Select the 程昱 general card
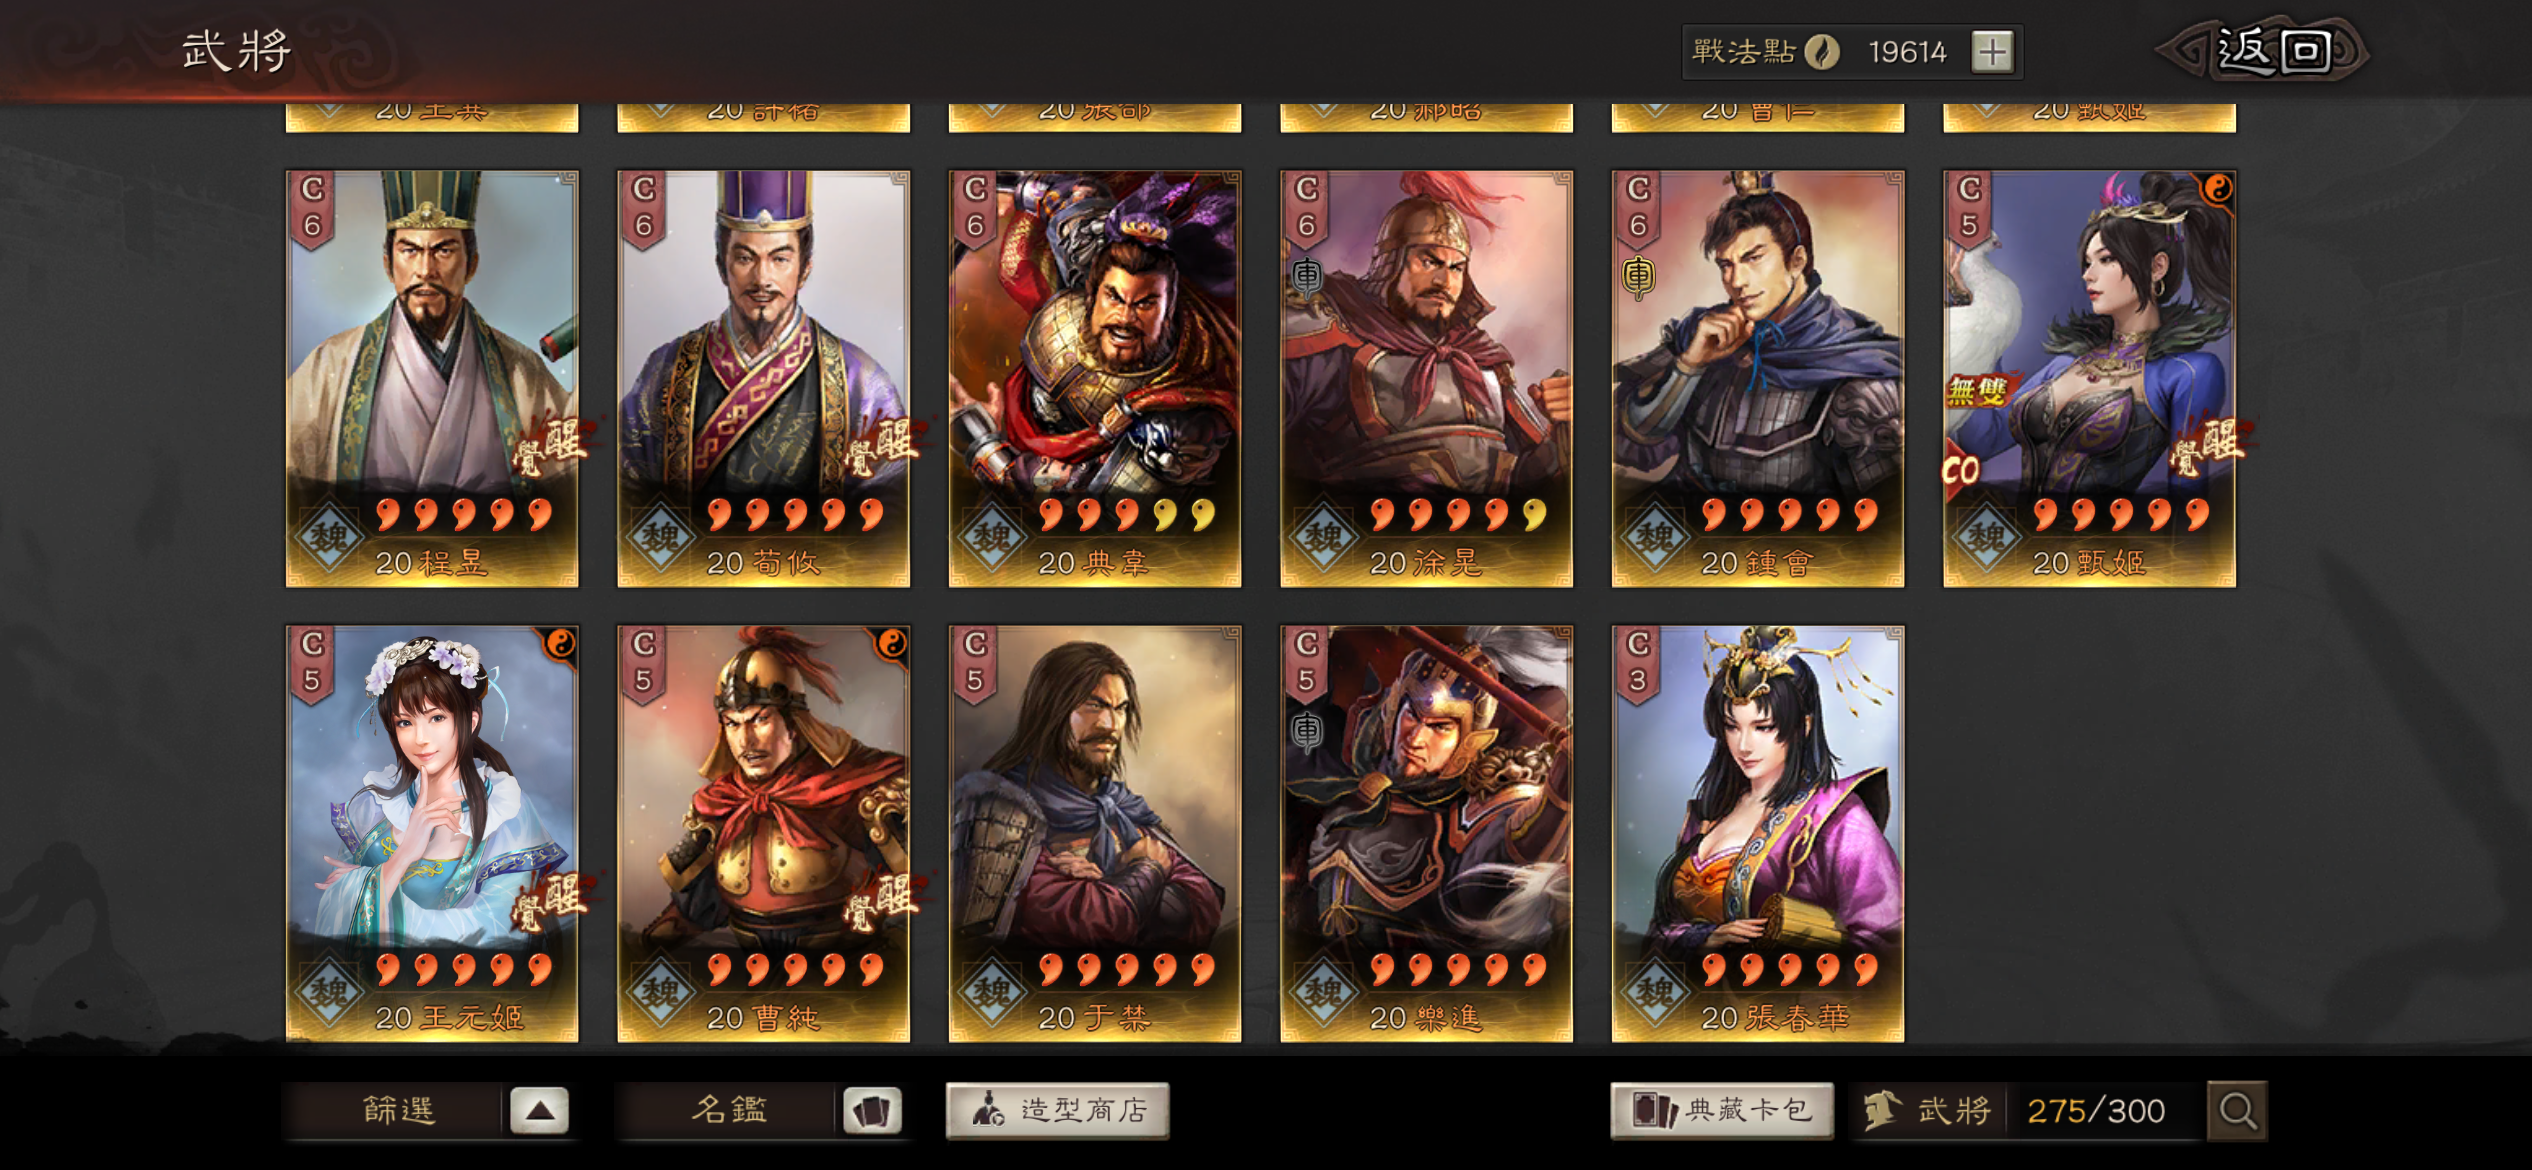Image resolution: width=2532 pixels, height=1170 pixels. coord(432,379)
